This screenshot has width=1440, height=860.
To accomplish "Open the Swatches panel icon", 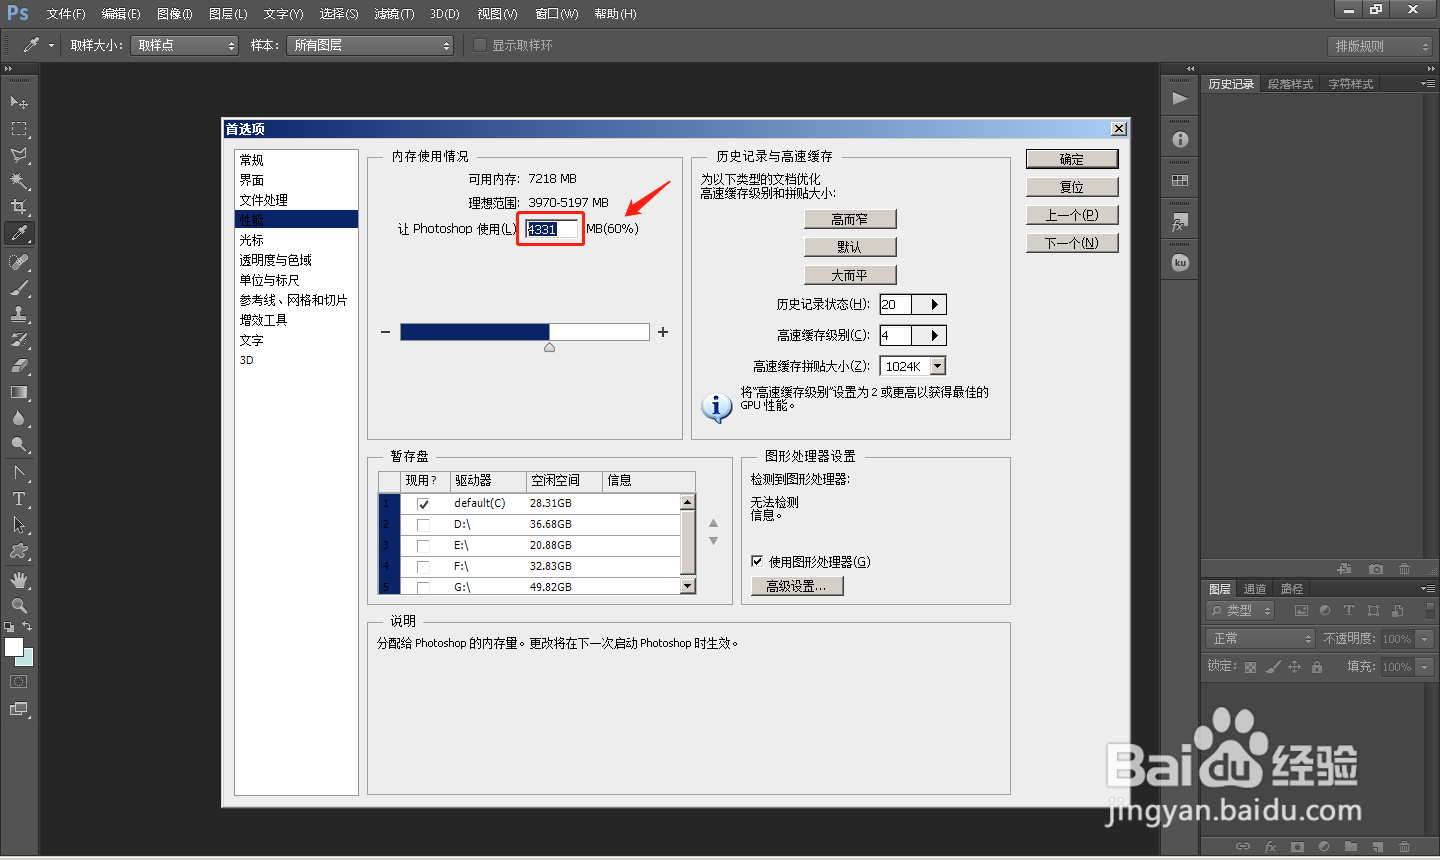I will coord(1180,181).
